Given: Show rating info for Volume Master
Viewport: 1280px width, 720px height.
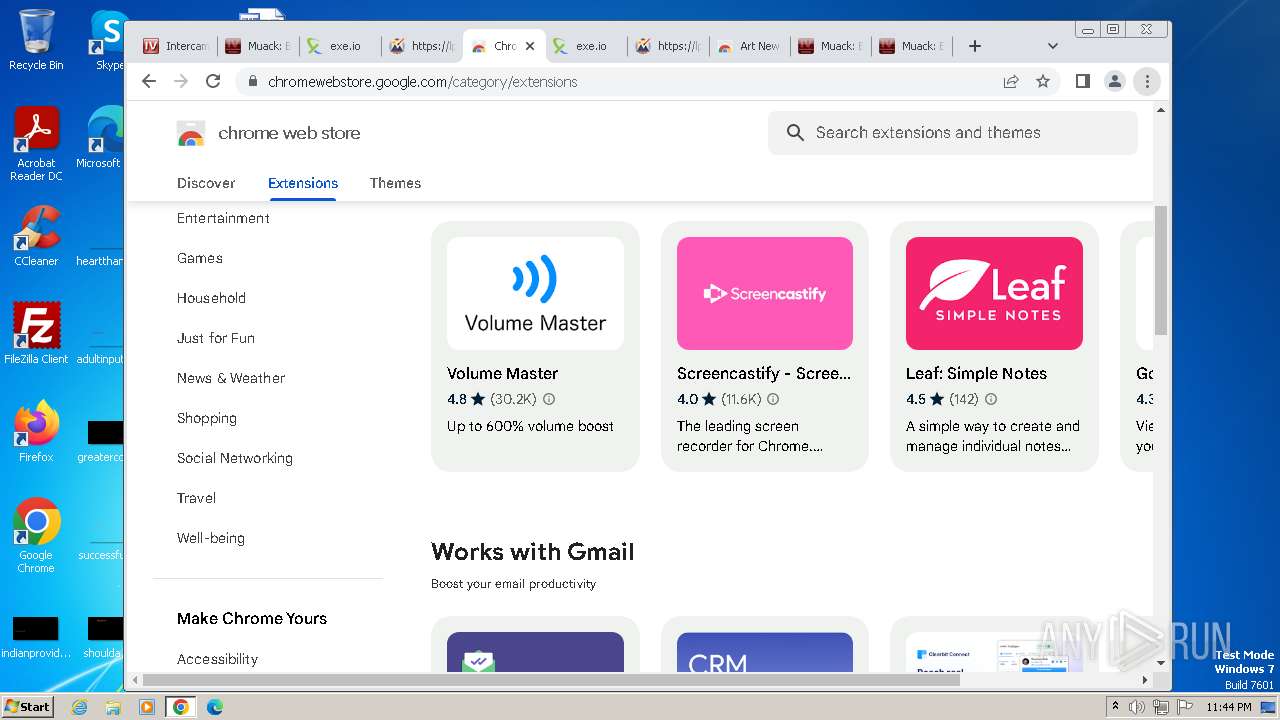Looking at the screenshot, I should point(549,399).
